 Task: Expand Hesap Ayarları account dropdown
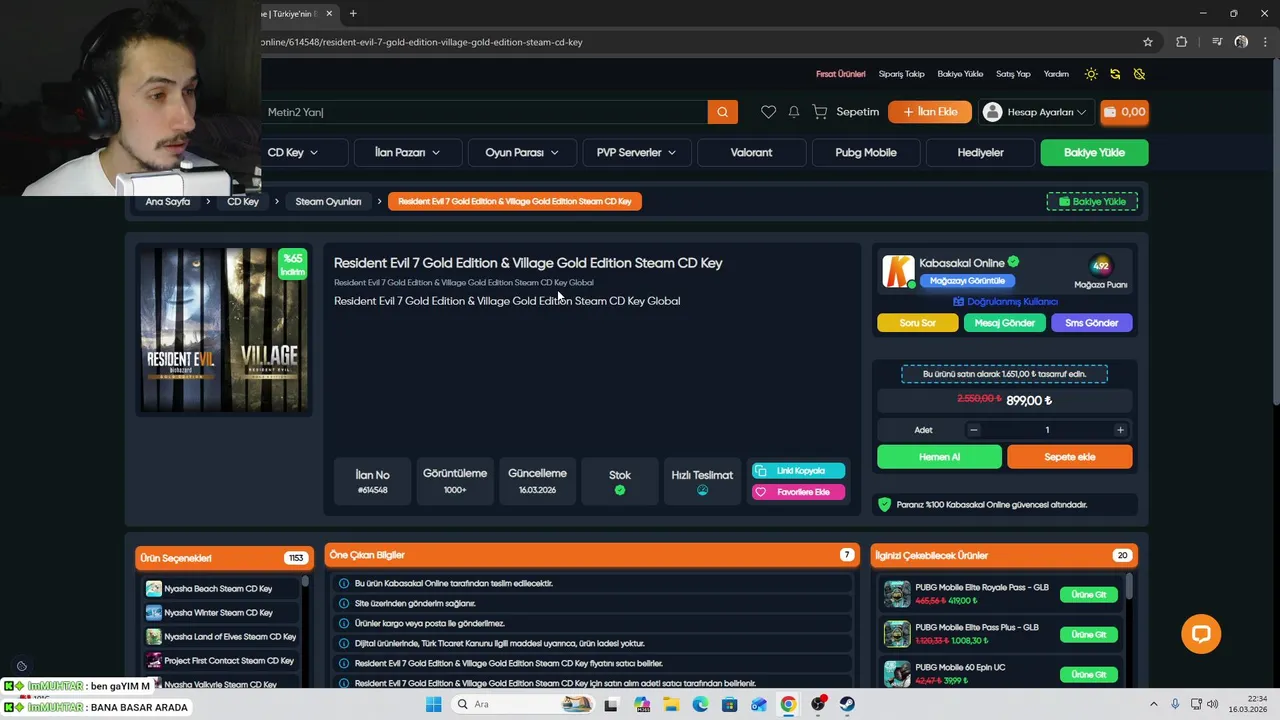click(x=1037, y=112)
